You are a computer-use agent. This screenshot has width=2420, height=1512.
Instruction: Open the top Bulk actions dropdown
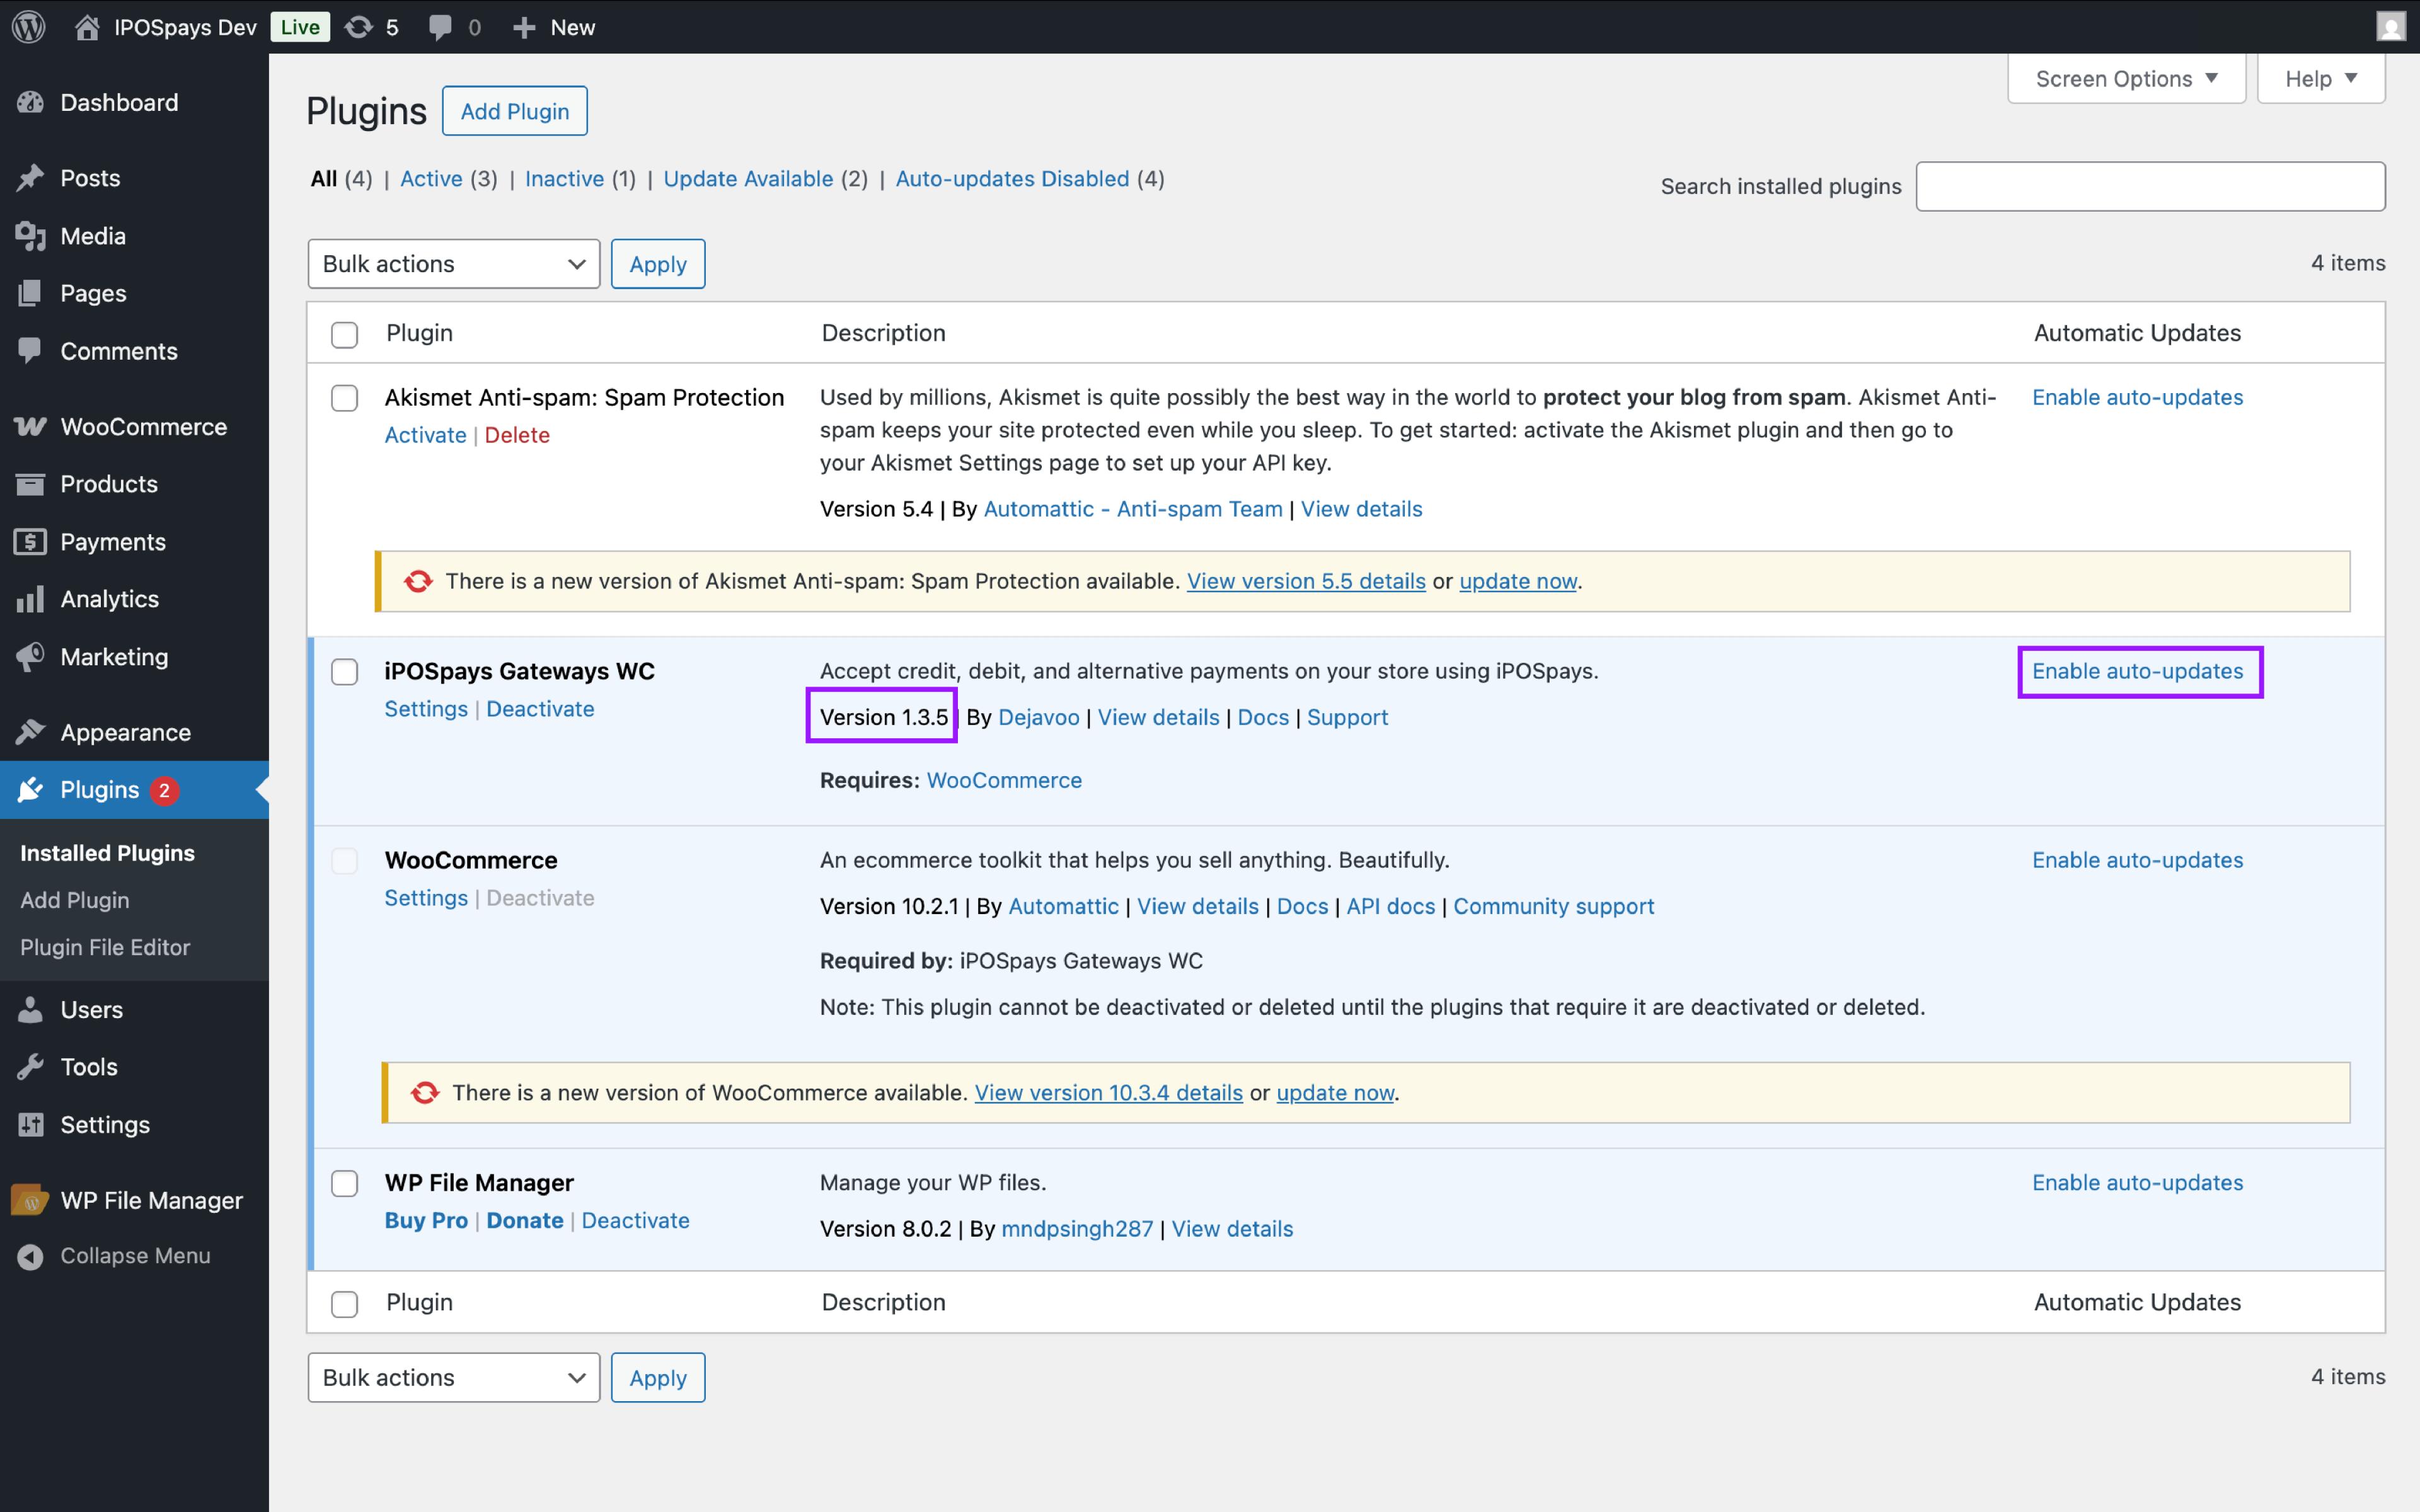(453, 264)
